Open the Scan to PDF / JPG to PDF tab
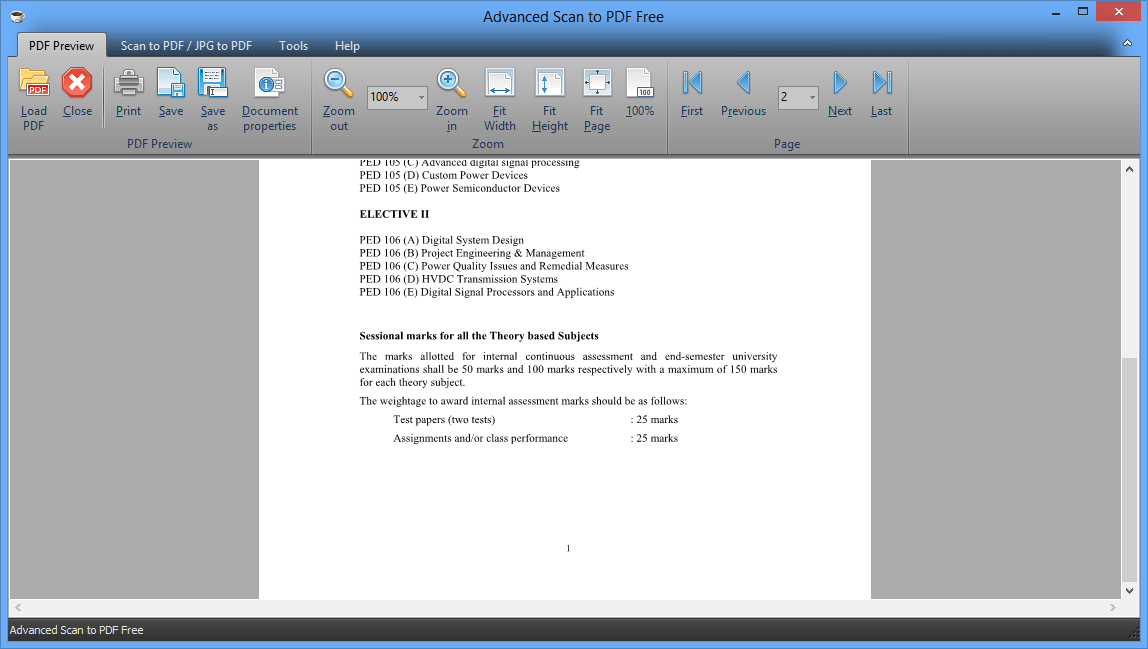Viewport: 1148px width, 649px height. pos(186,45)
